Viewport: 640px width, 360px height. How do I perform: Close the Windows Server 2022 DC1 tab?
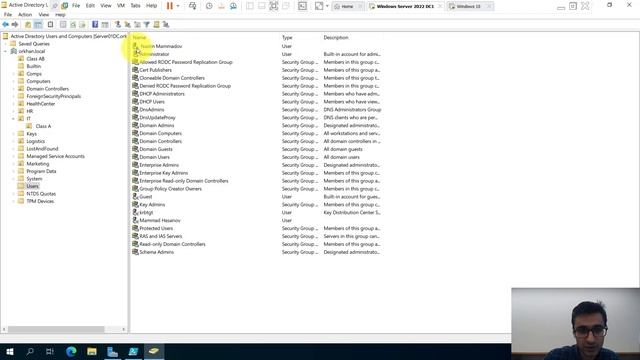click(x=440, y=6)
